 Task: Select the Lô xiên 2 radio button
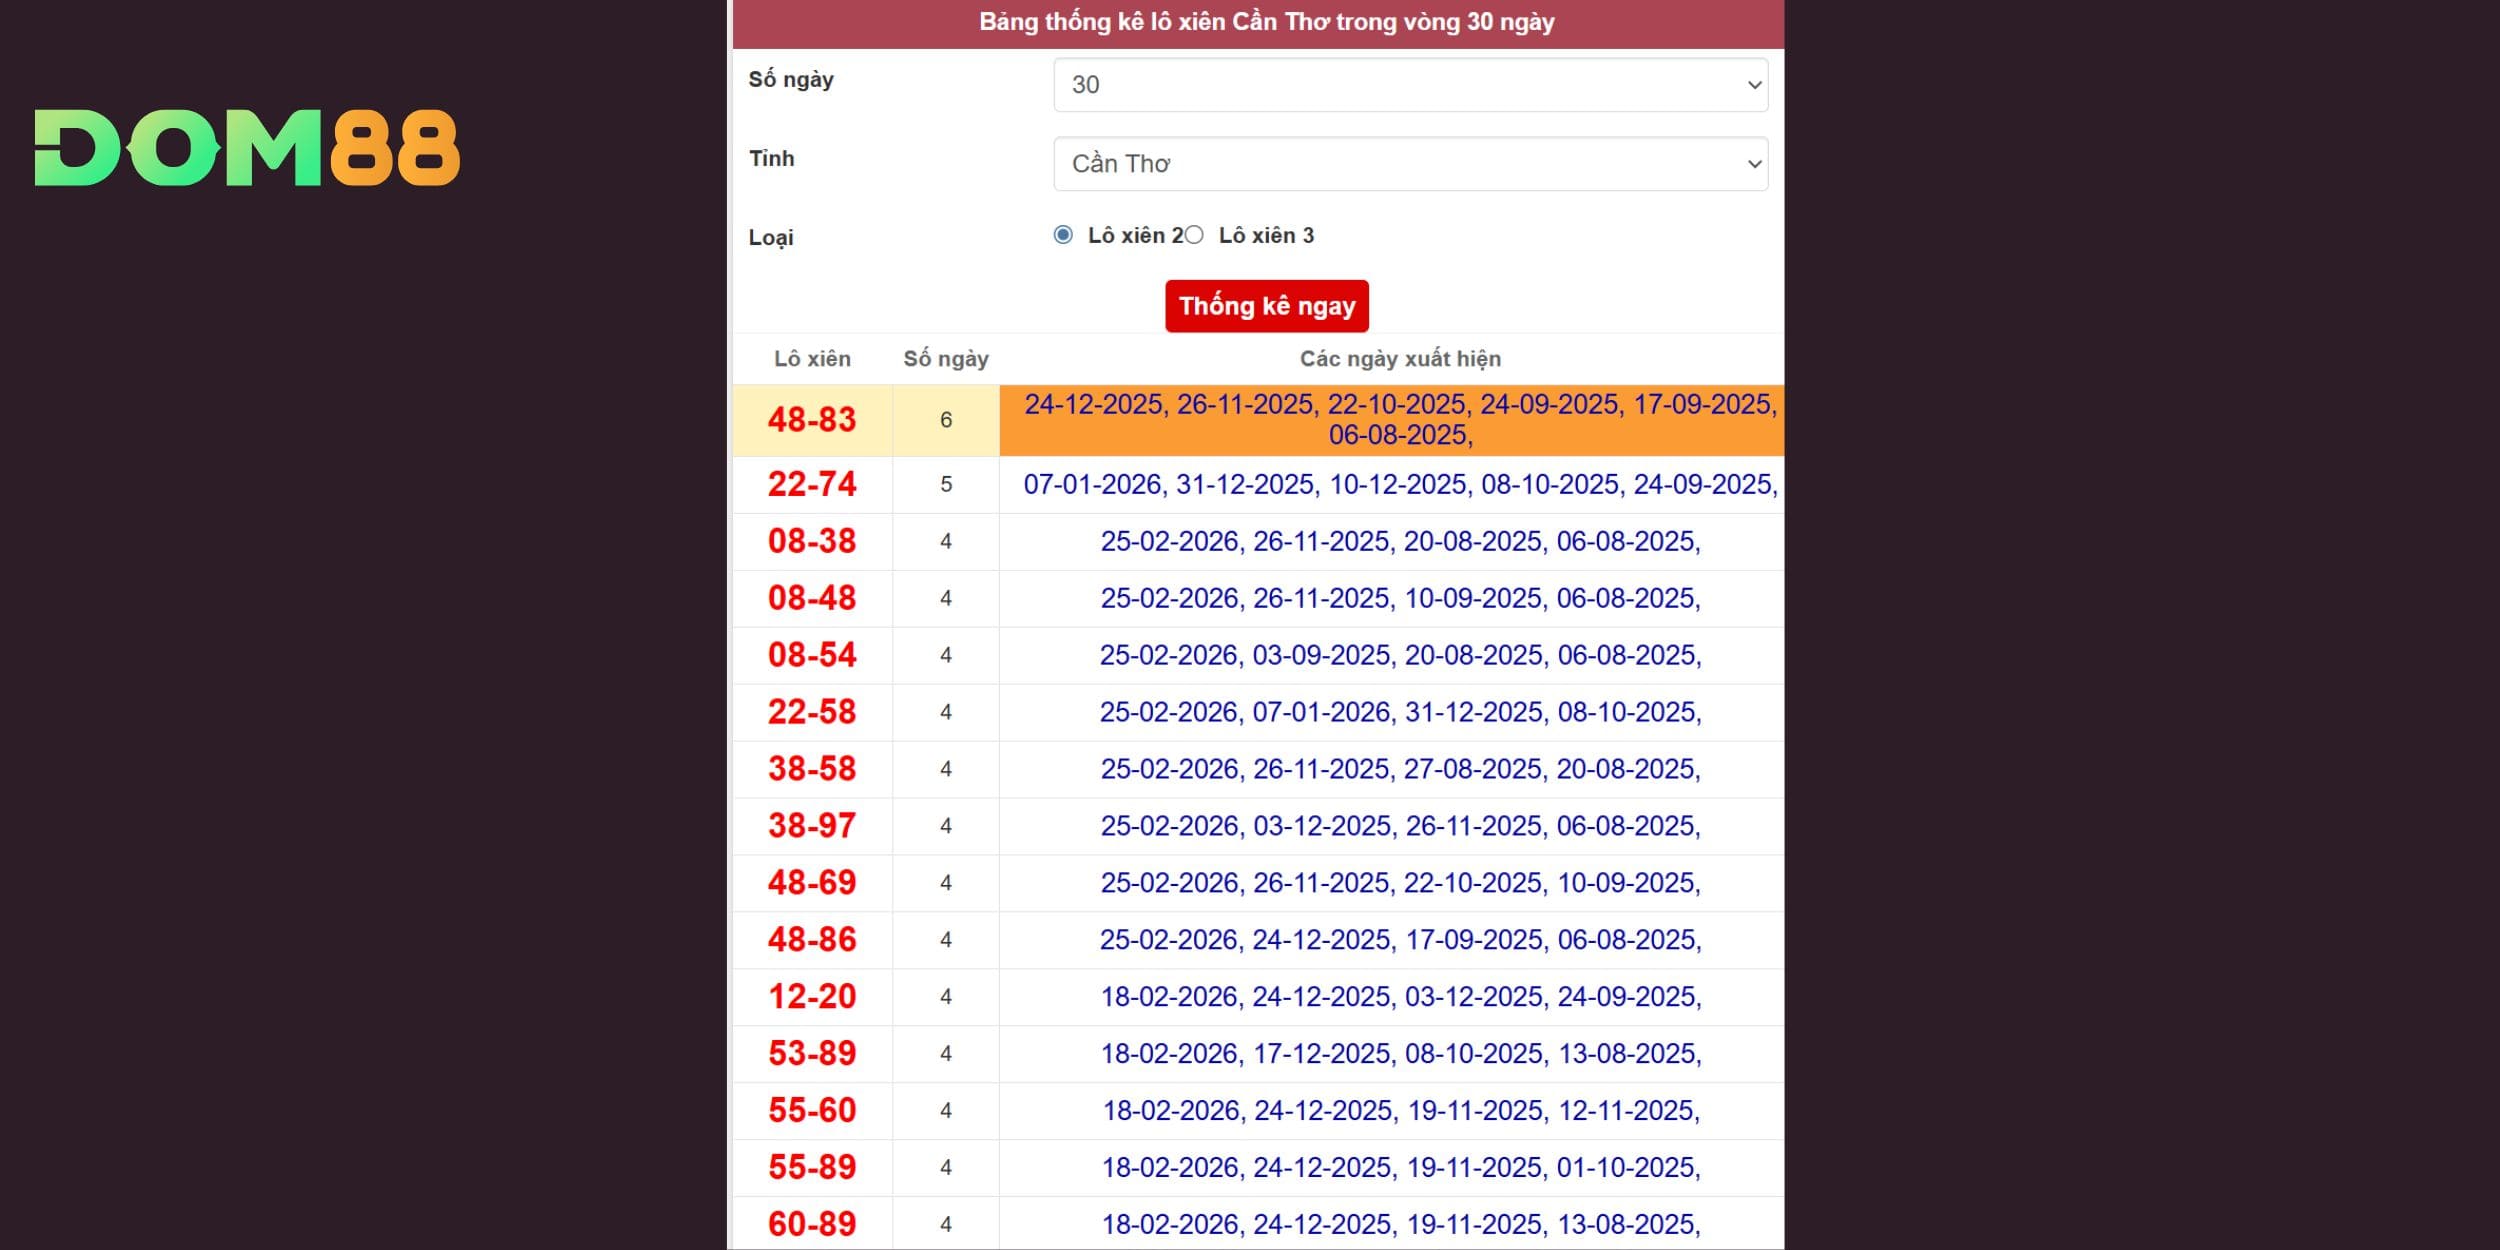[1063, 235]
